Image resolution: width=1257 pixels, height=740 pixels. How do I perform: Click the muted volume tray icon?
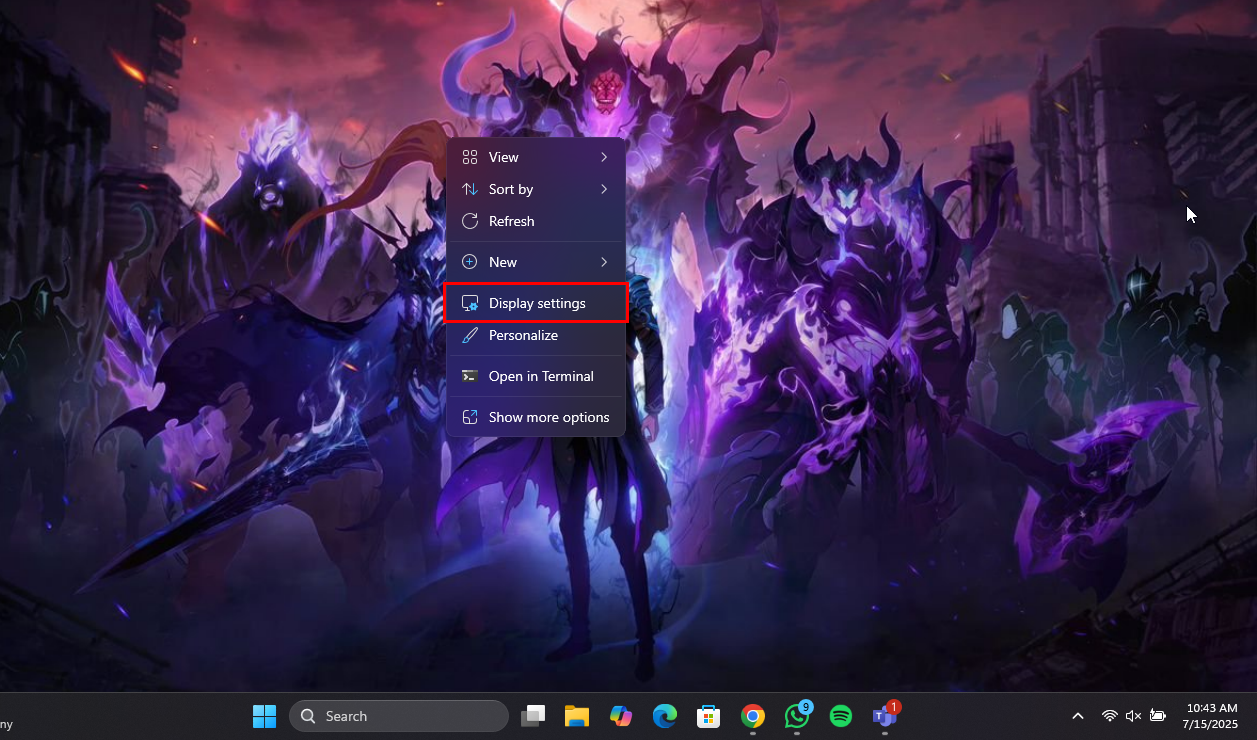pos(1133,716)
